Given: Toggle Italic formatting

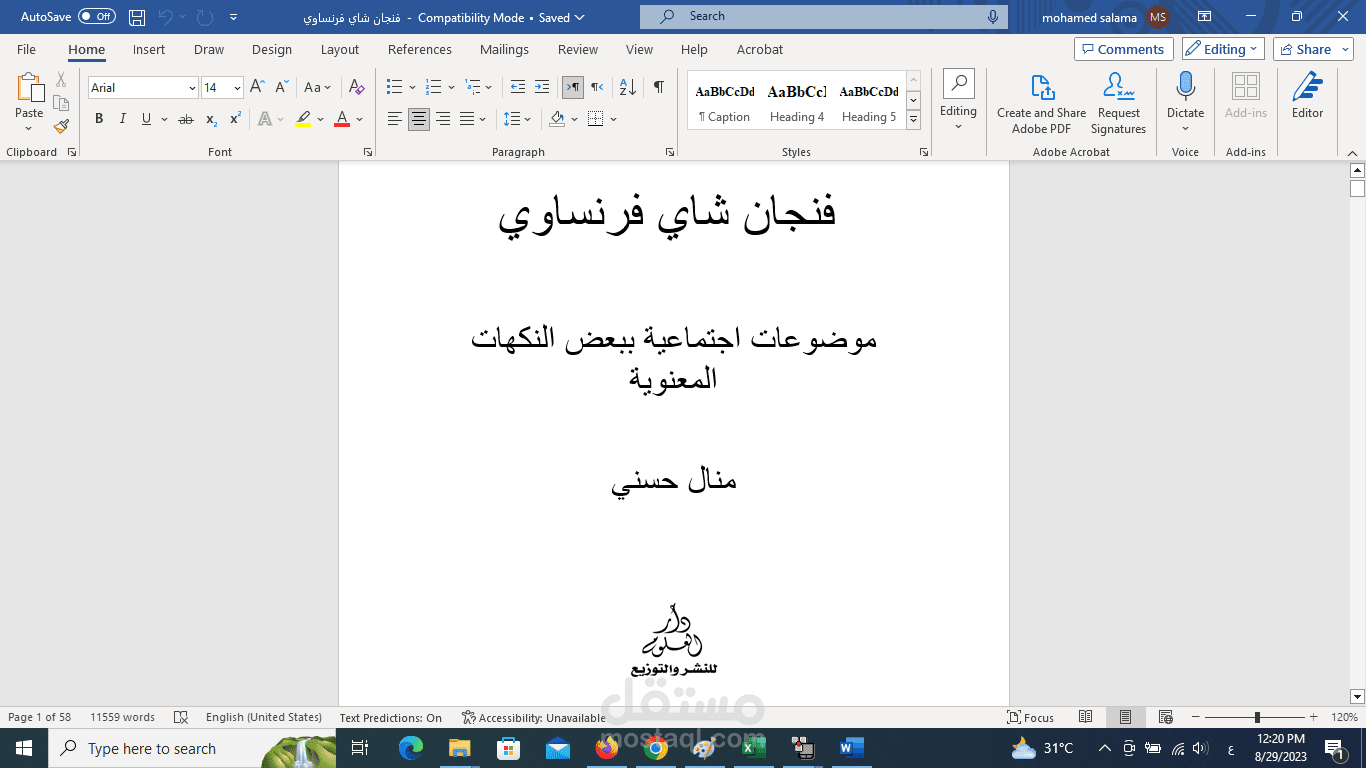Looking at the screenshot, I should click(x=123, y=119).
